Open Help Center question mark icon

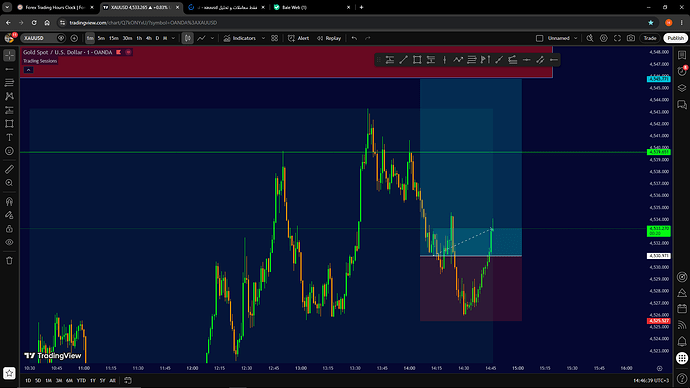coord(682,378)
